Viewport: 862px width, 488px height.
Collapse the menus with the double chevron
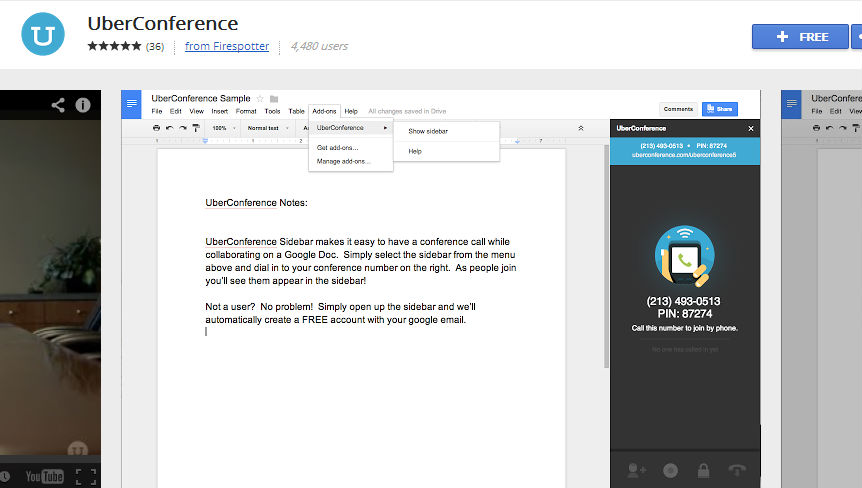coord(581,128)
